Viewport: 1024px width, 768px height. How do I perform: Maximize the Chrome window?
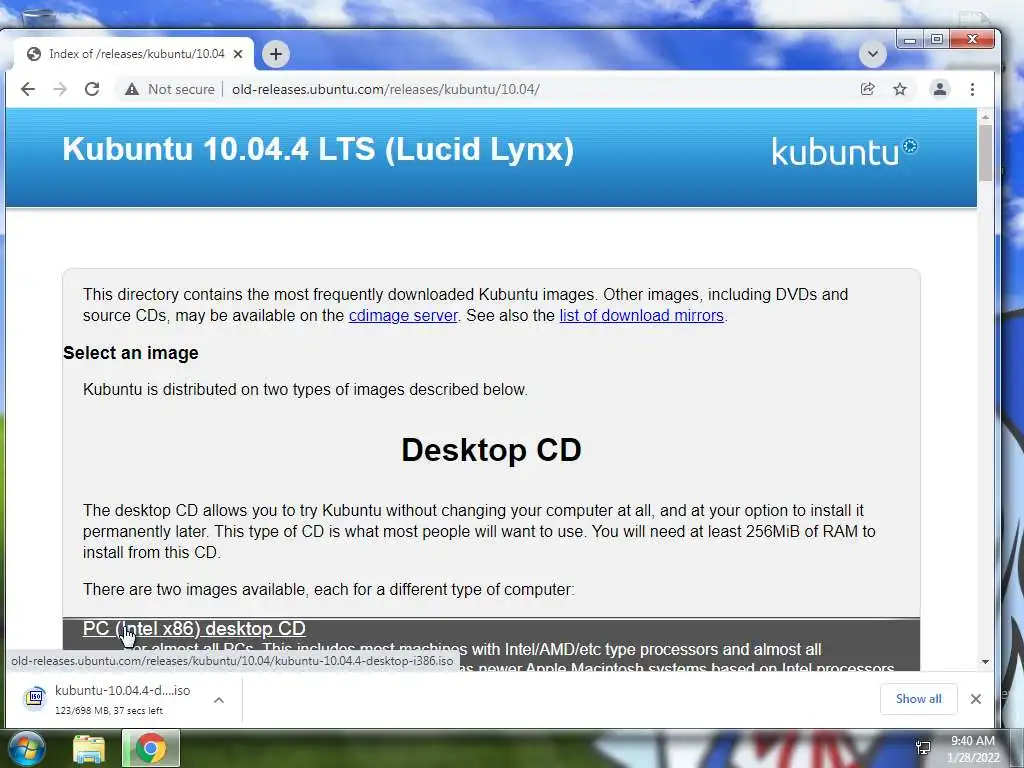click(936, 39)
